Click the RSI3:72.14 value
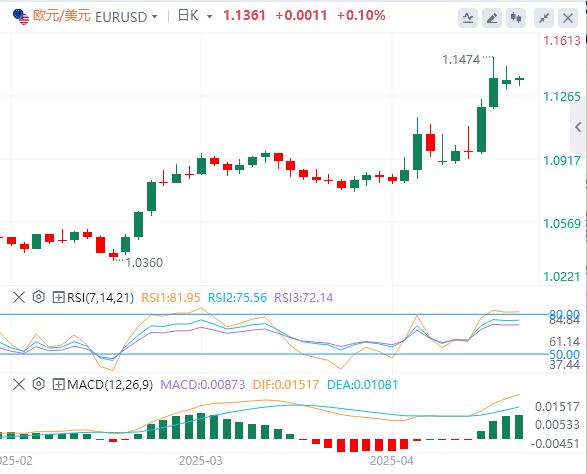Viewport: 587px width, 474px height. coord(304,298)
